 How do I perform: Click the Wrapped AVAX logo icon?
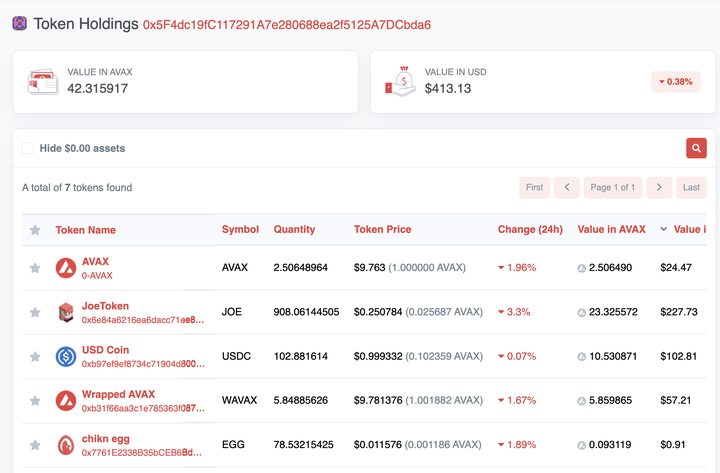[66, 400]
